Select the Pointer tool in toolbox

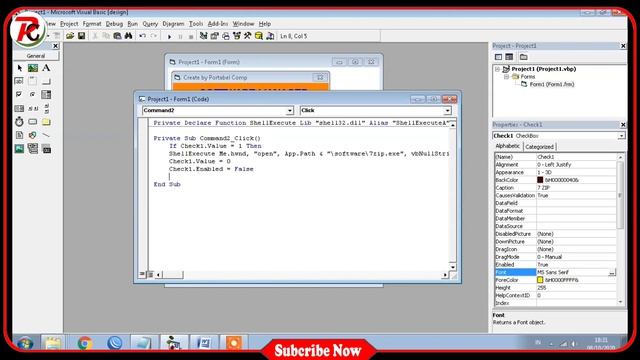tap(20, 68)
